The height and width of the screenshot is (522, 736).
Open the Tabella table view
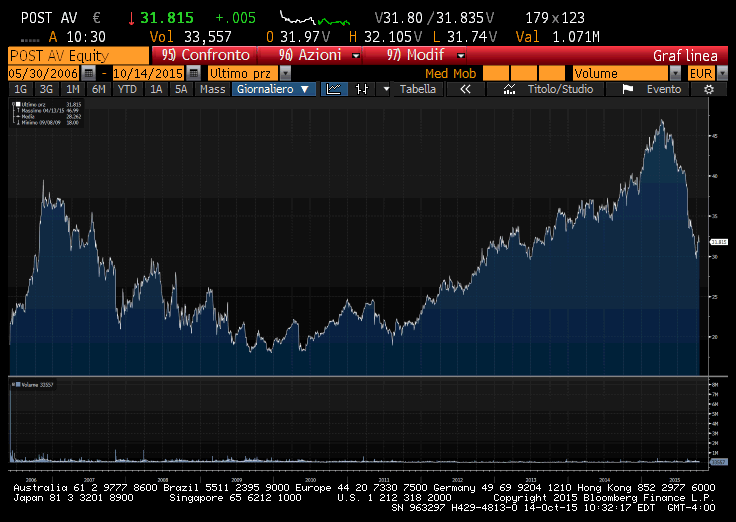coord(418,89)
